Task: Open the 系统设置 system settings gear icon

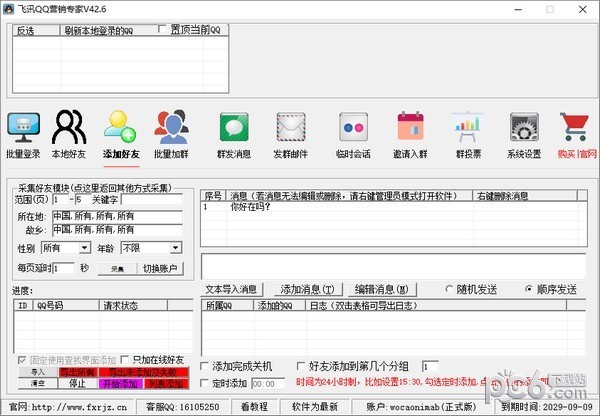Action: tap(524, 127)
